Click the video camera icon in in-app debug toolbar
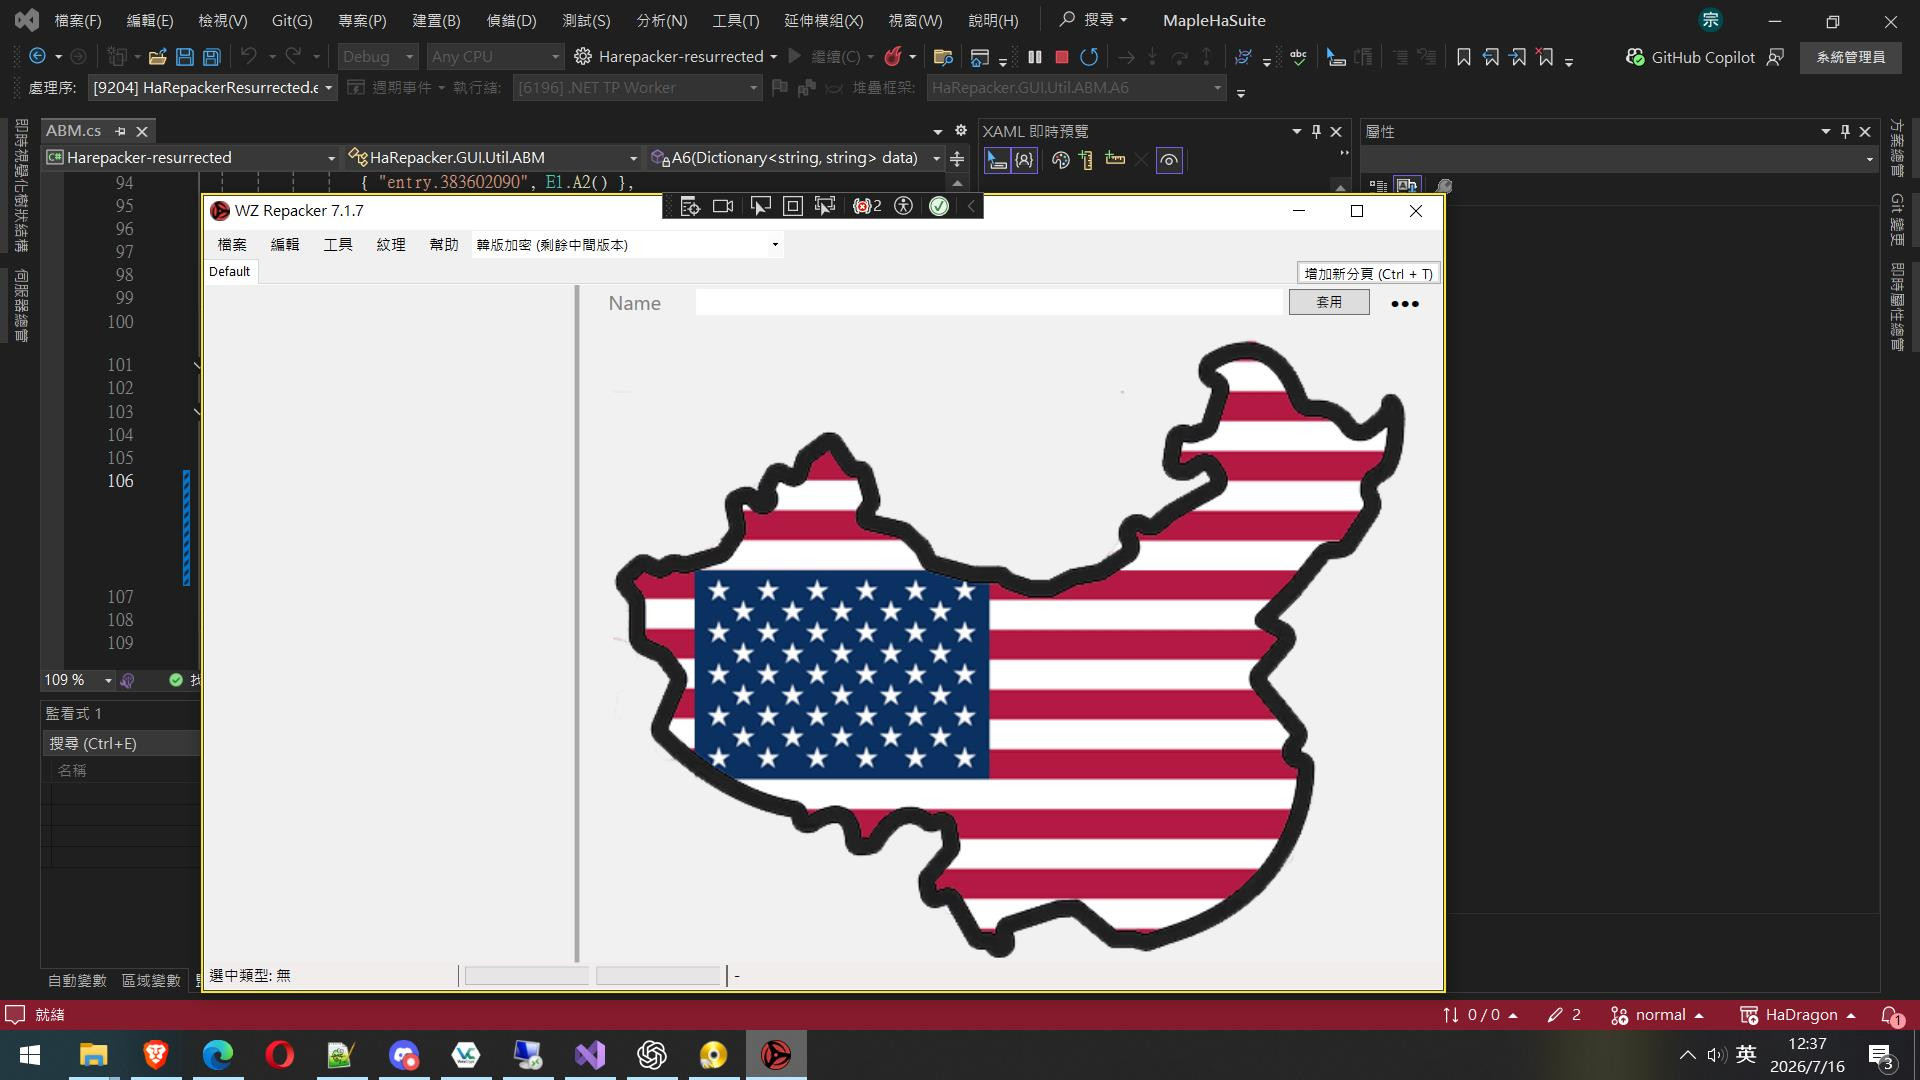 (723, 206)
